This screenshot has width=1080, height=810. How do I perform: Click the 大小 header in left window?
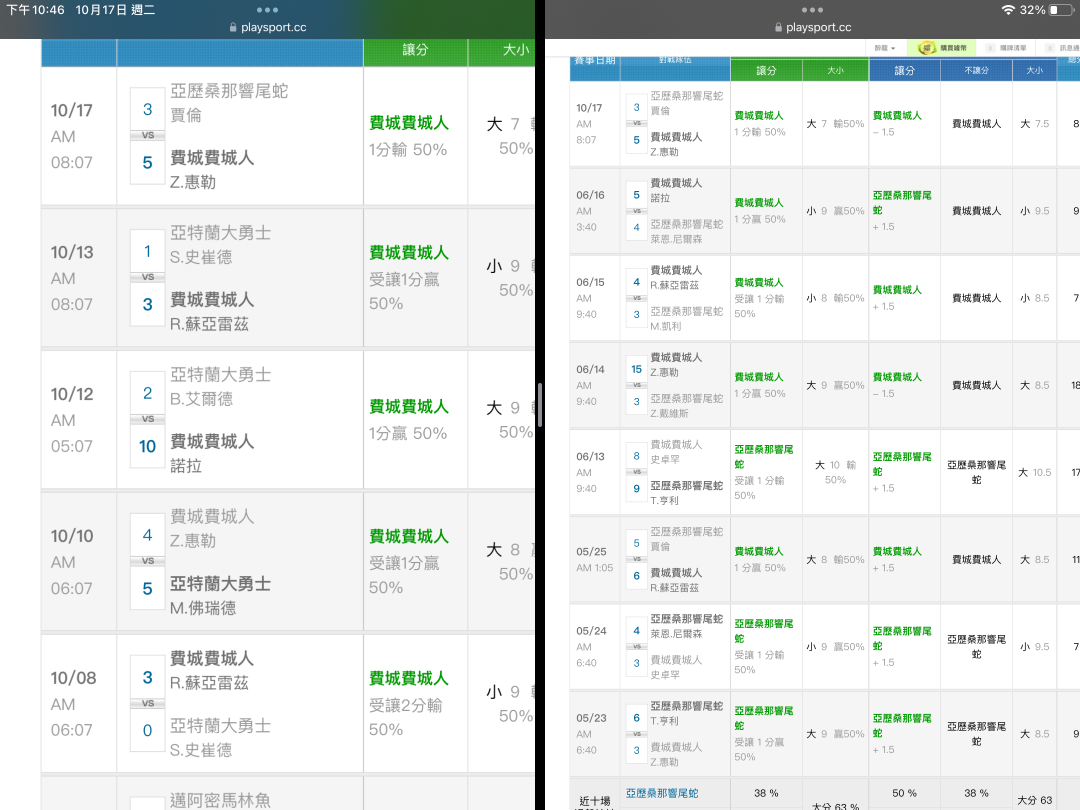[x=516, y=50]
